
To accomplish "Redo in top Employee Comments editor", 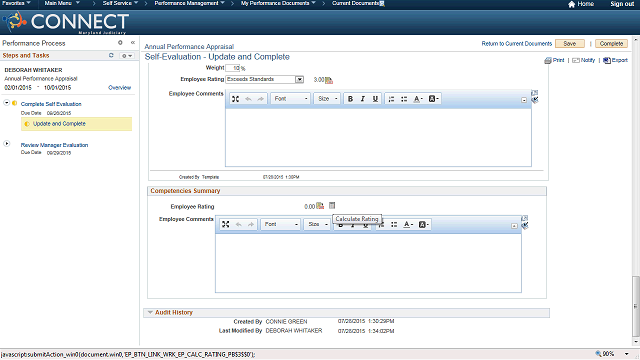I will 260,99.
